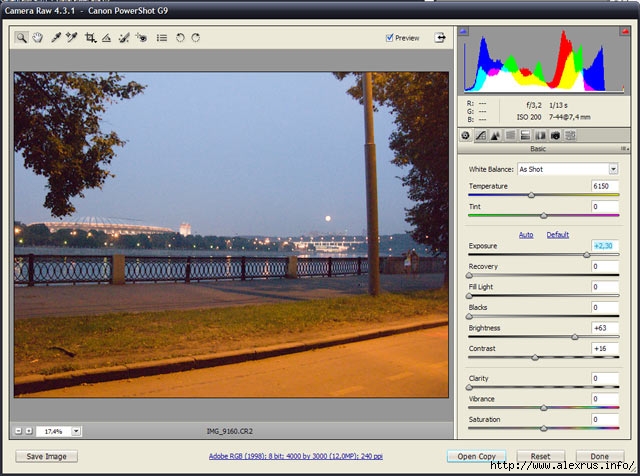640x476 pixels.
Task: Select the White Balance eyedropper tool
Action: 56,38
